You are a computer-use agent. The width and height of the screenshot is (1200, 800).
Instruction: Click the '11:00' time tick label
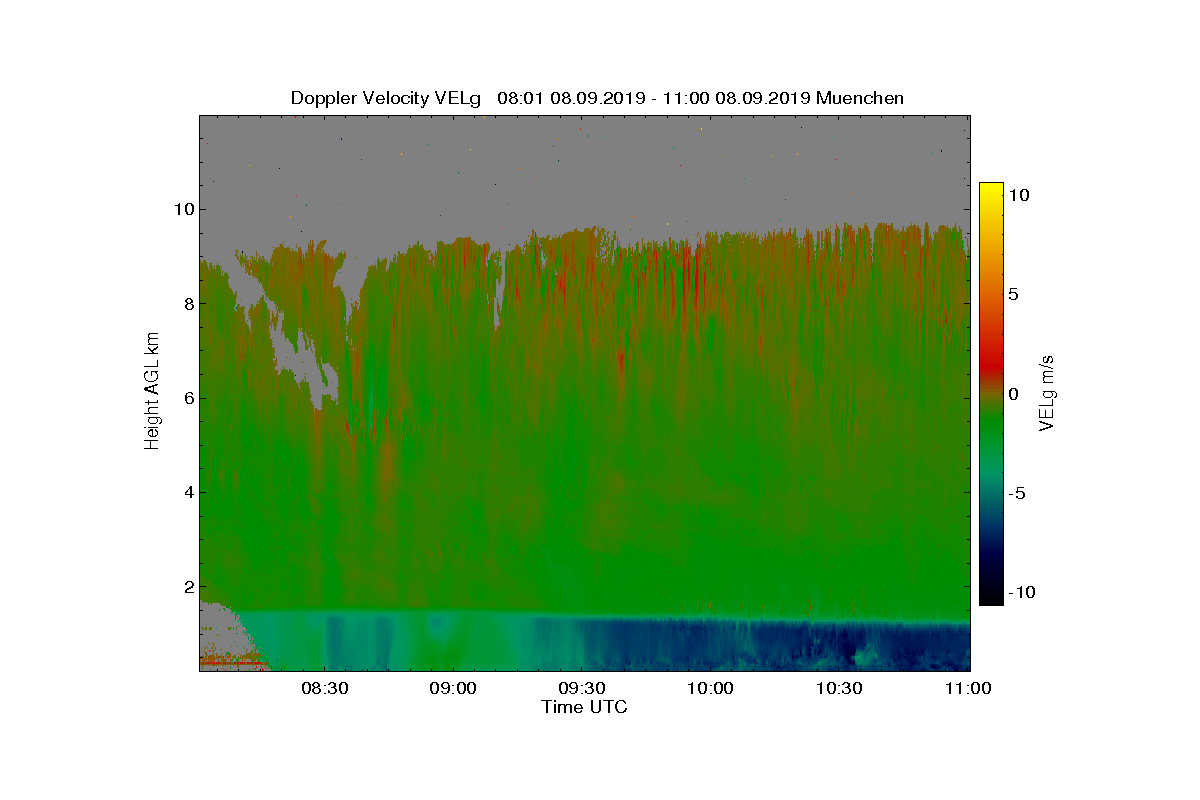[x=967, y=688]
